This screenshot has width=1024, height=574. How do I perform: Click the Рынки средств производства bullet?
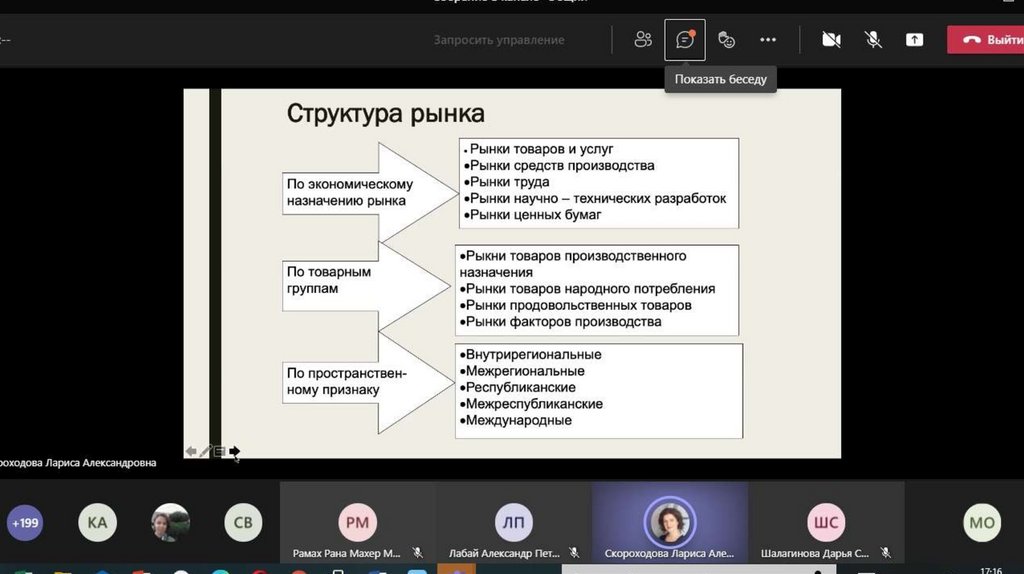[559, 165]
